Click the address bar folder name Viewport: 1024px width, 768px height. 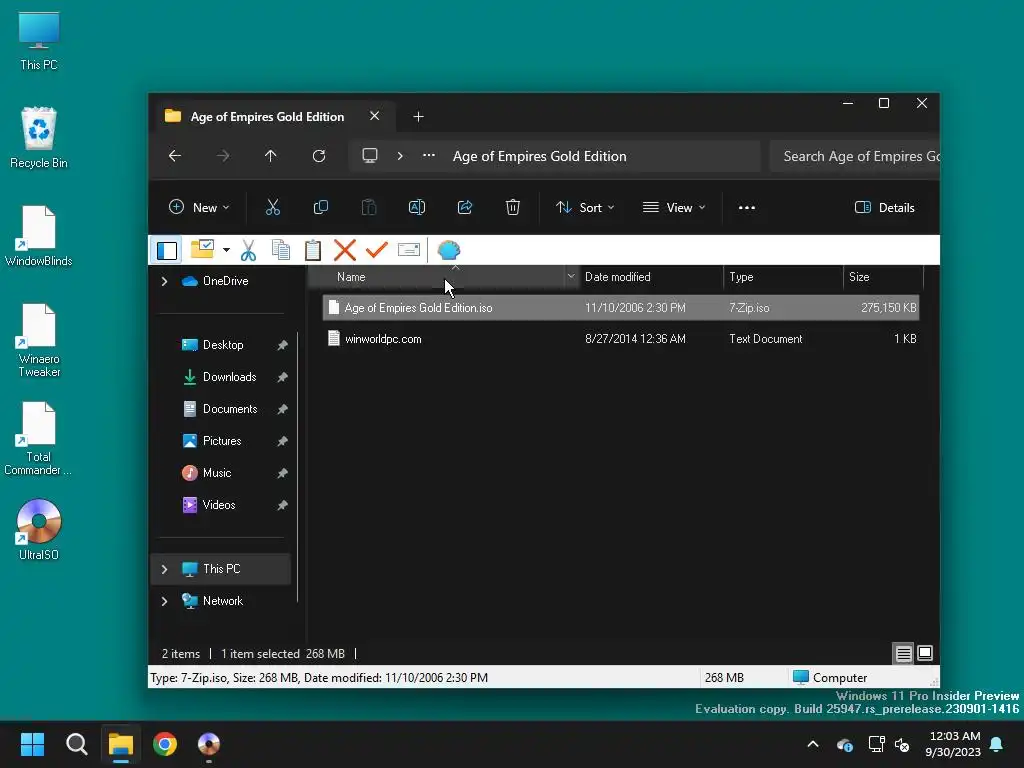click(539, 156)
